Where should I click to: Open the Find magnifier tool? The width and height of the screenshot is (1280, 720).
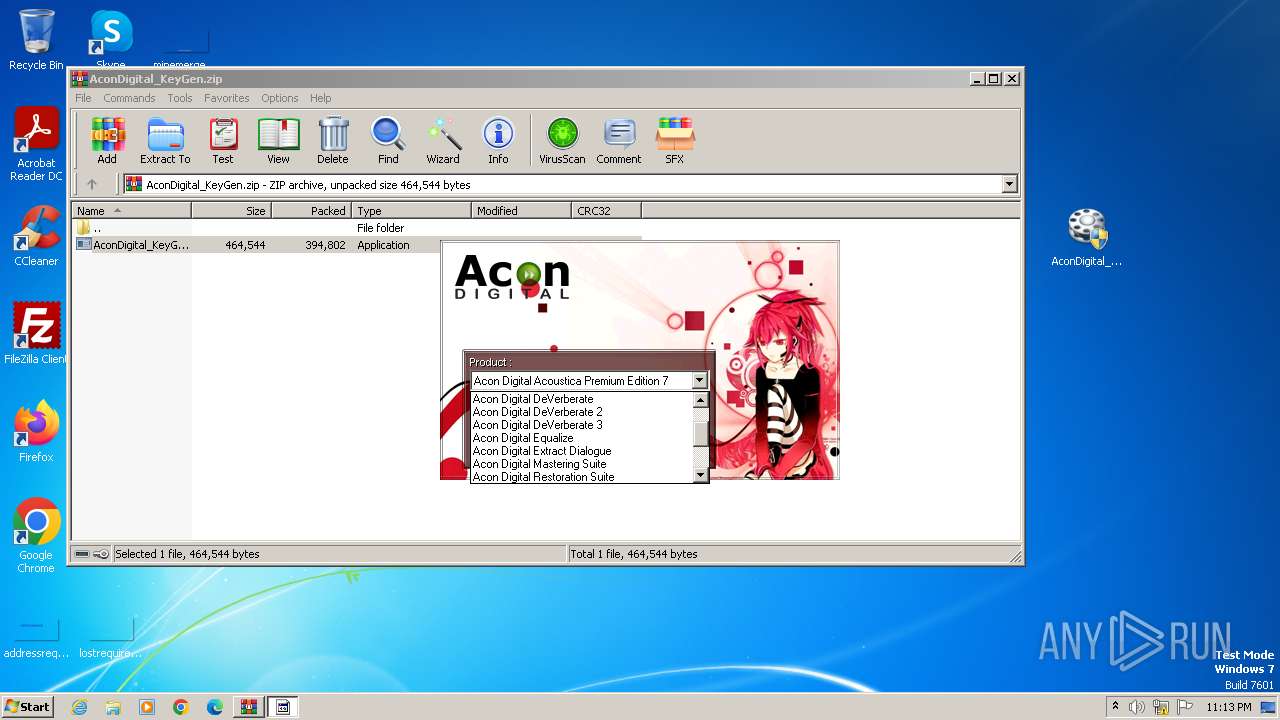(388, 141)
